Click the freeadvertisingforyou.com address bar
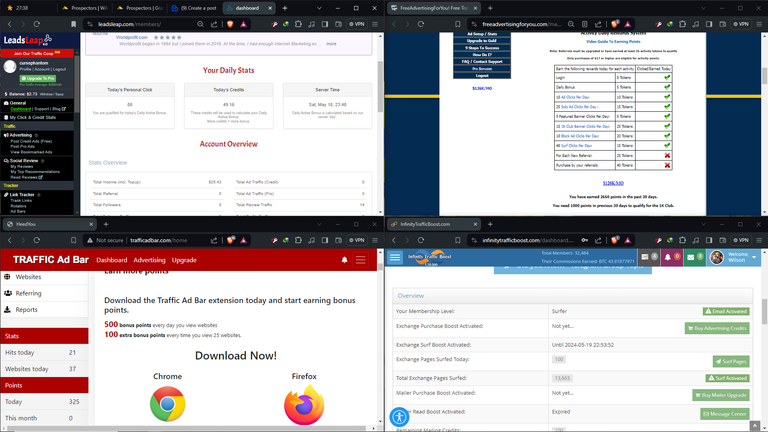 pyautogui.click(x=522, y=24)
